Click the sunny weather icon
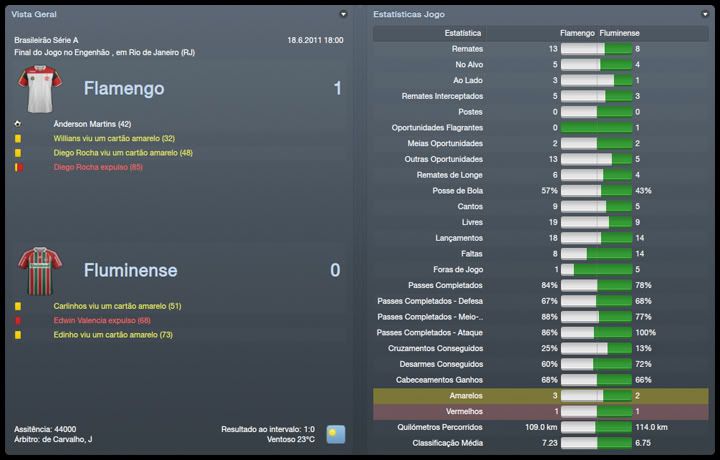720x460 pixels. (335, 434)
